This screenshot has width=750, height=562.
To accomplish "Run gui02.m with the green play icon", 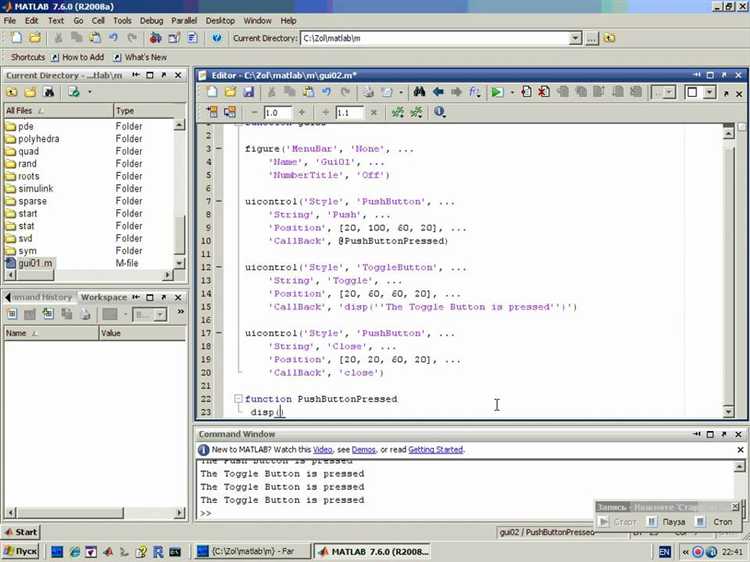I will point(497,92).
